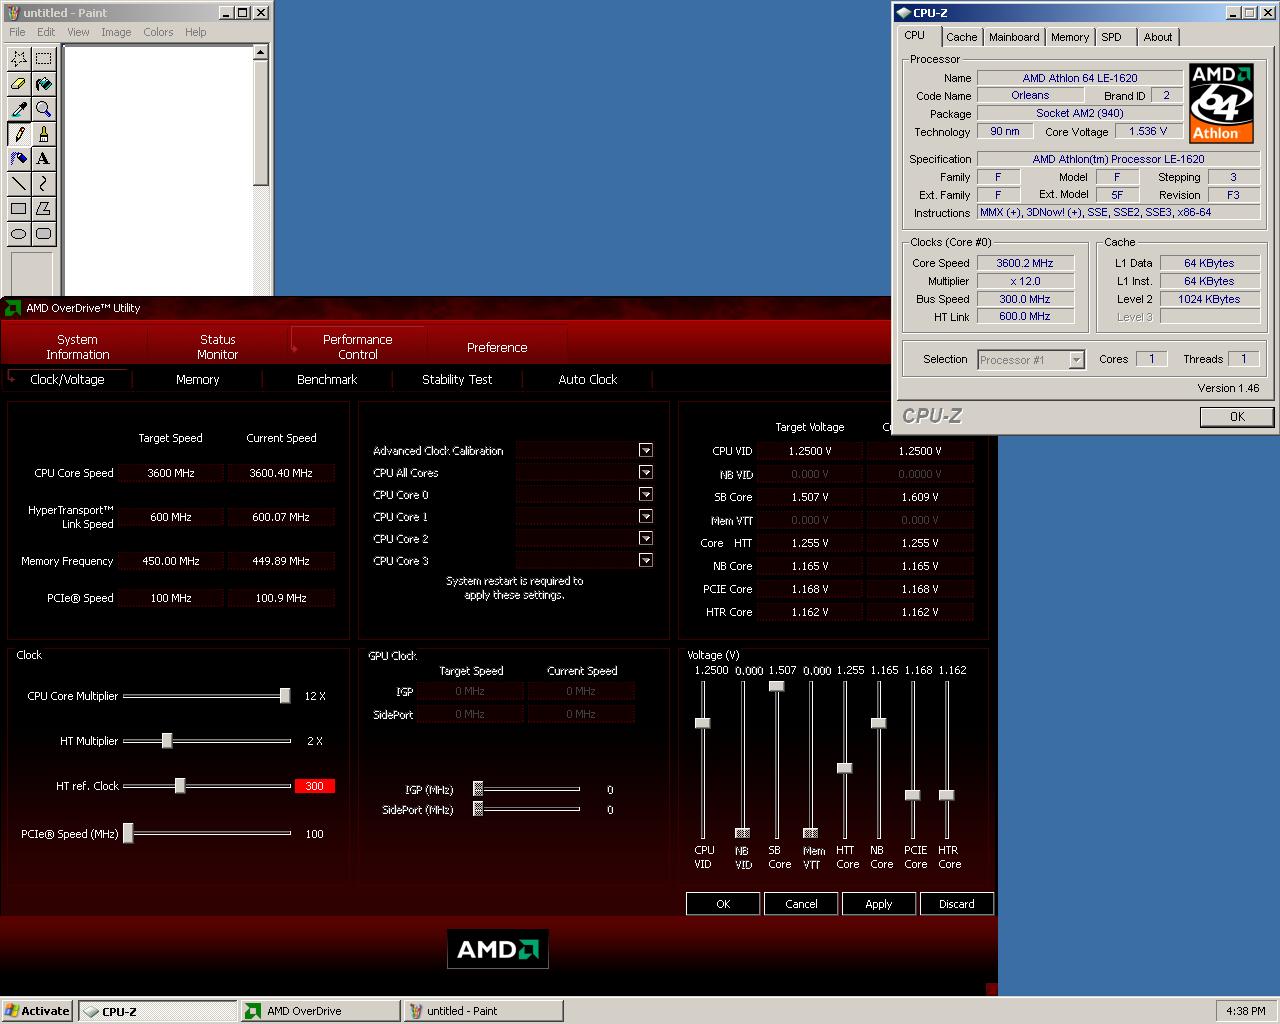The width and height of the screenshot is (1280, 1024).
Task: Switch to untitled - Paint taskbar button
Action: pos(483,1011)
